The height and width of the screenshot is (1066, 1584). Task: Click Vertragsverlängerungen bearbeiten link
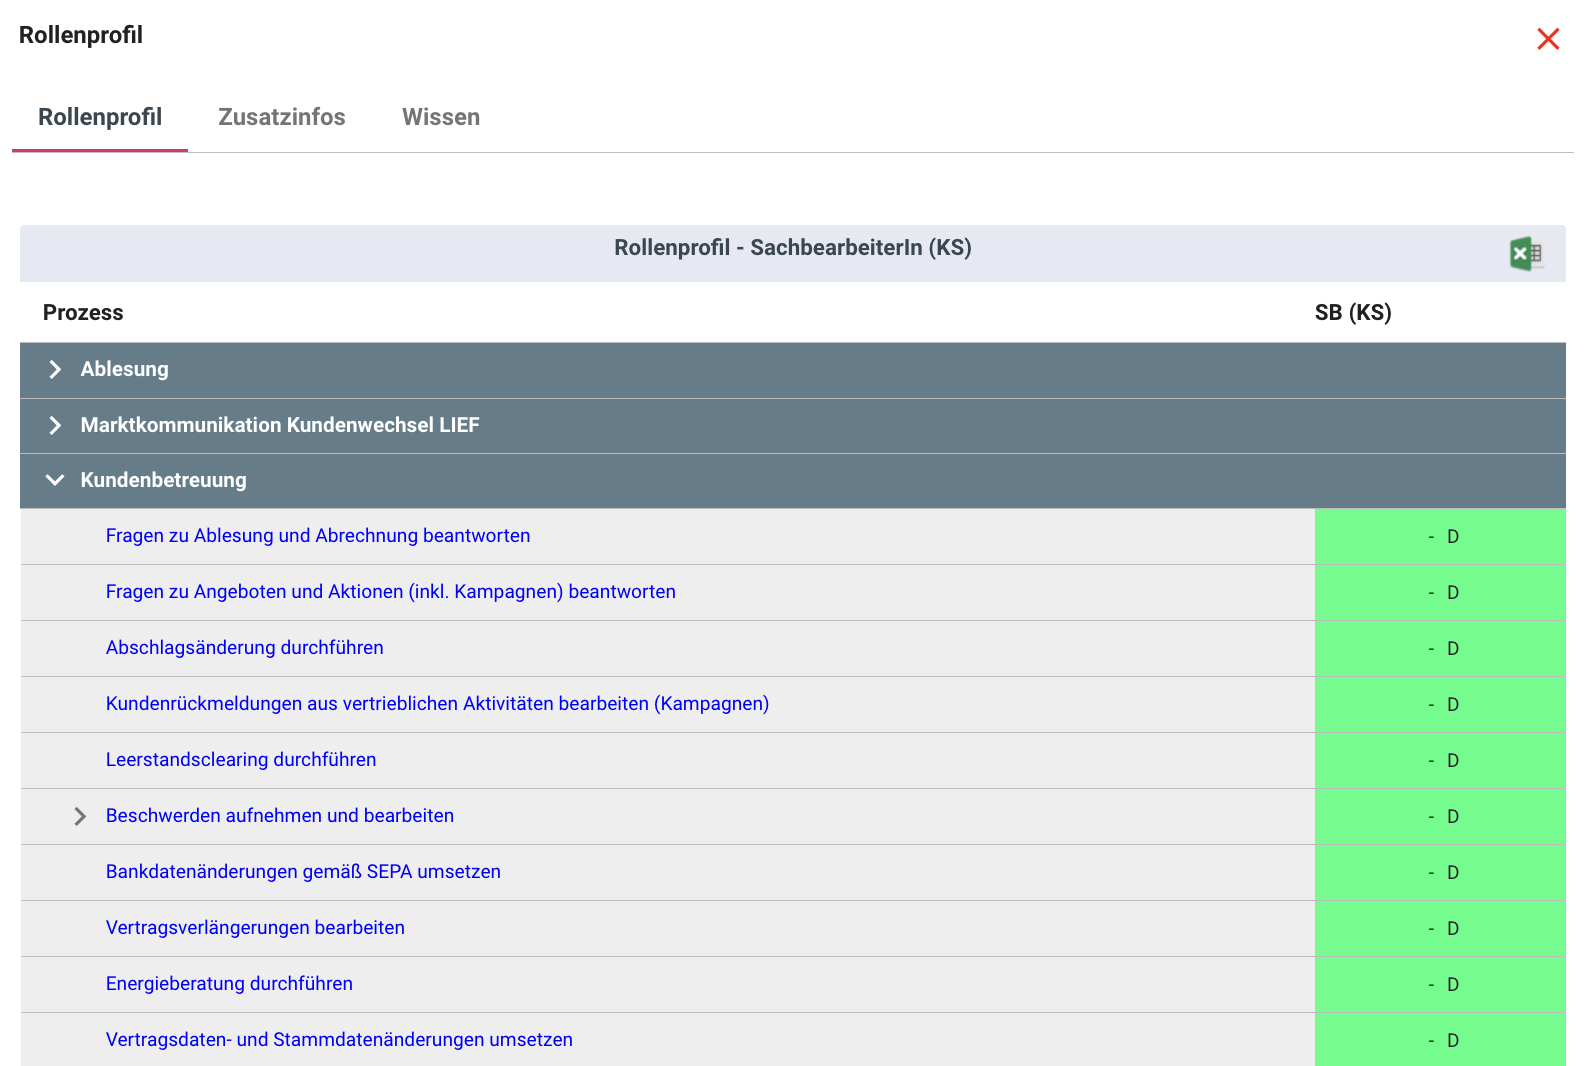point(255,928)
